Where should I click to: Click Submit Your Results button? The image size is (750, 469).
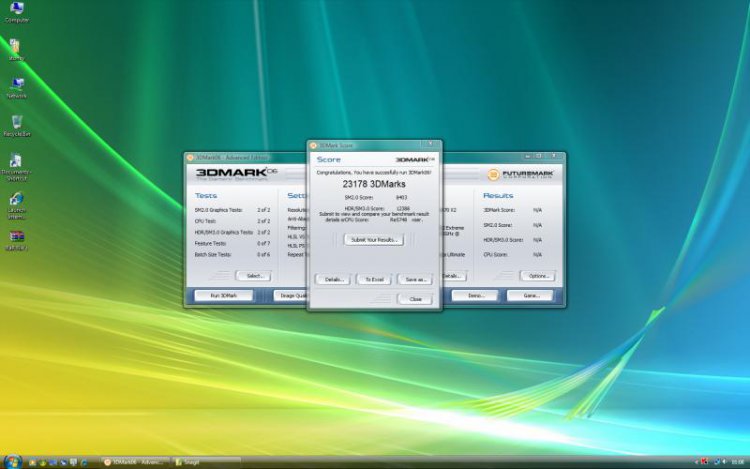[374, 240]
